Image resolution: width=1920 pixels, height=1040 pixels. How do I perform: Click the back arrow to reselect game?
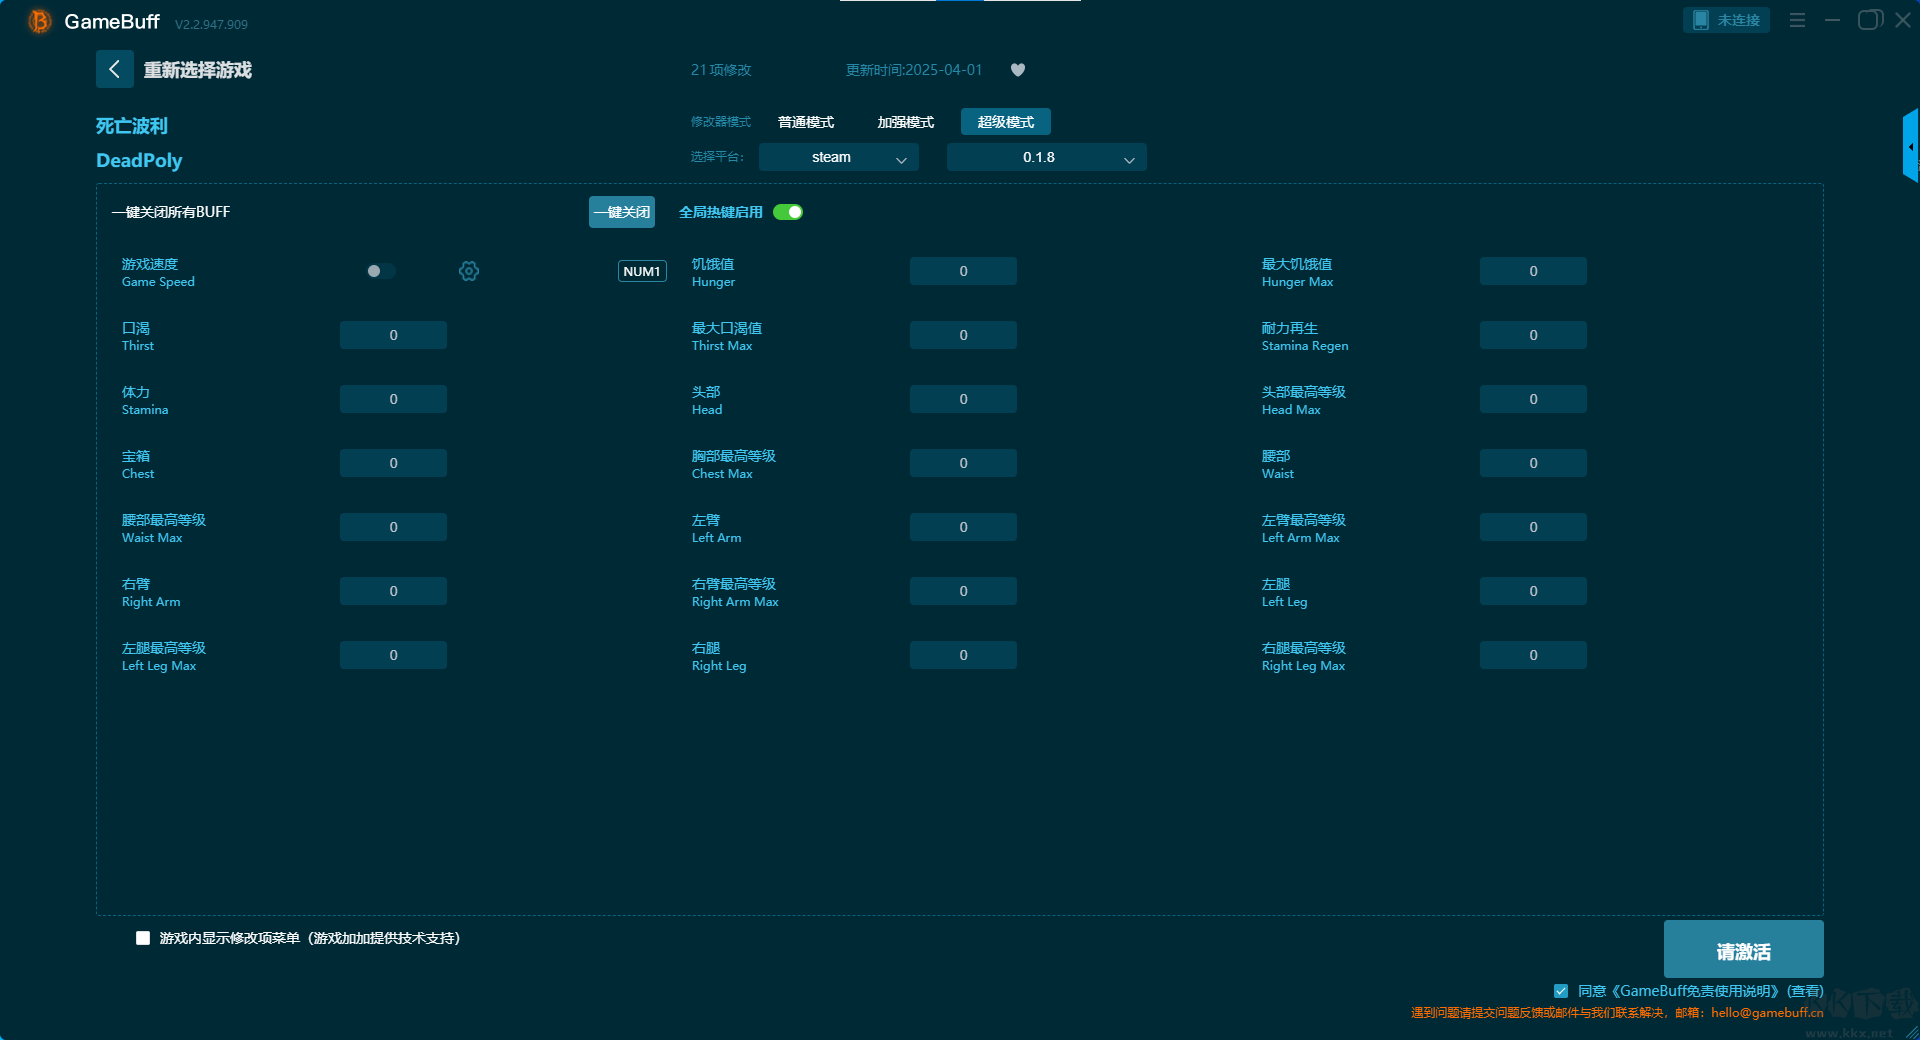point(114,69)
